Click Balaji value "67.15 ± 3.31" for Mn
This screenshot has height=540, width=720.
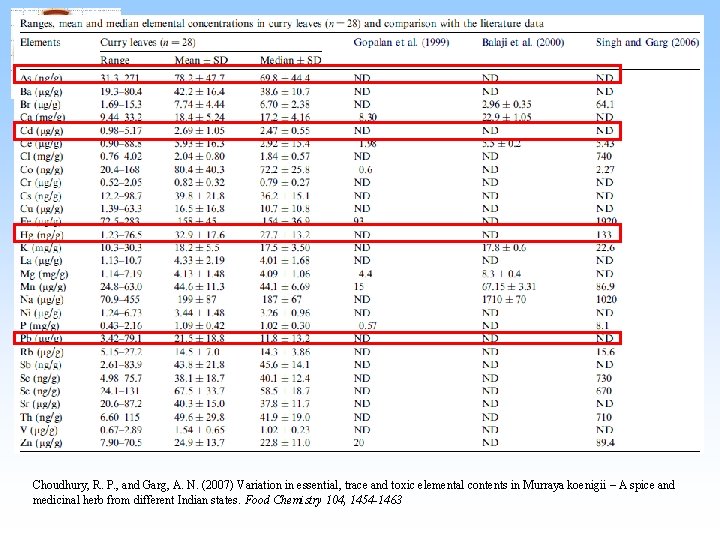509,287
